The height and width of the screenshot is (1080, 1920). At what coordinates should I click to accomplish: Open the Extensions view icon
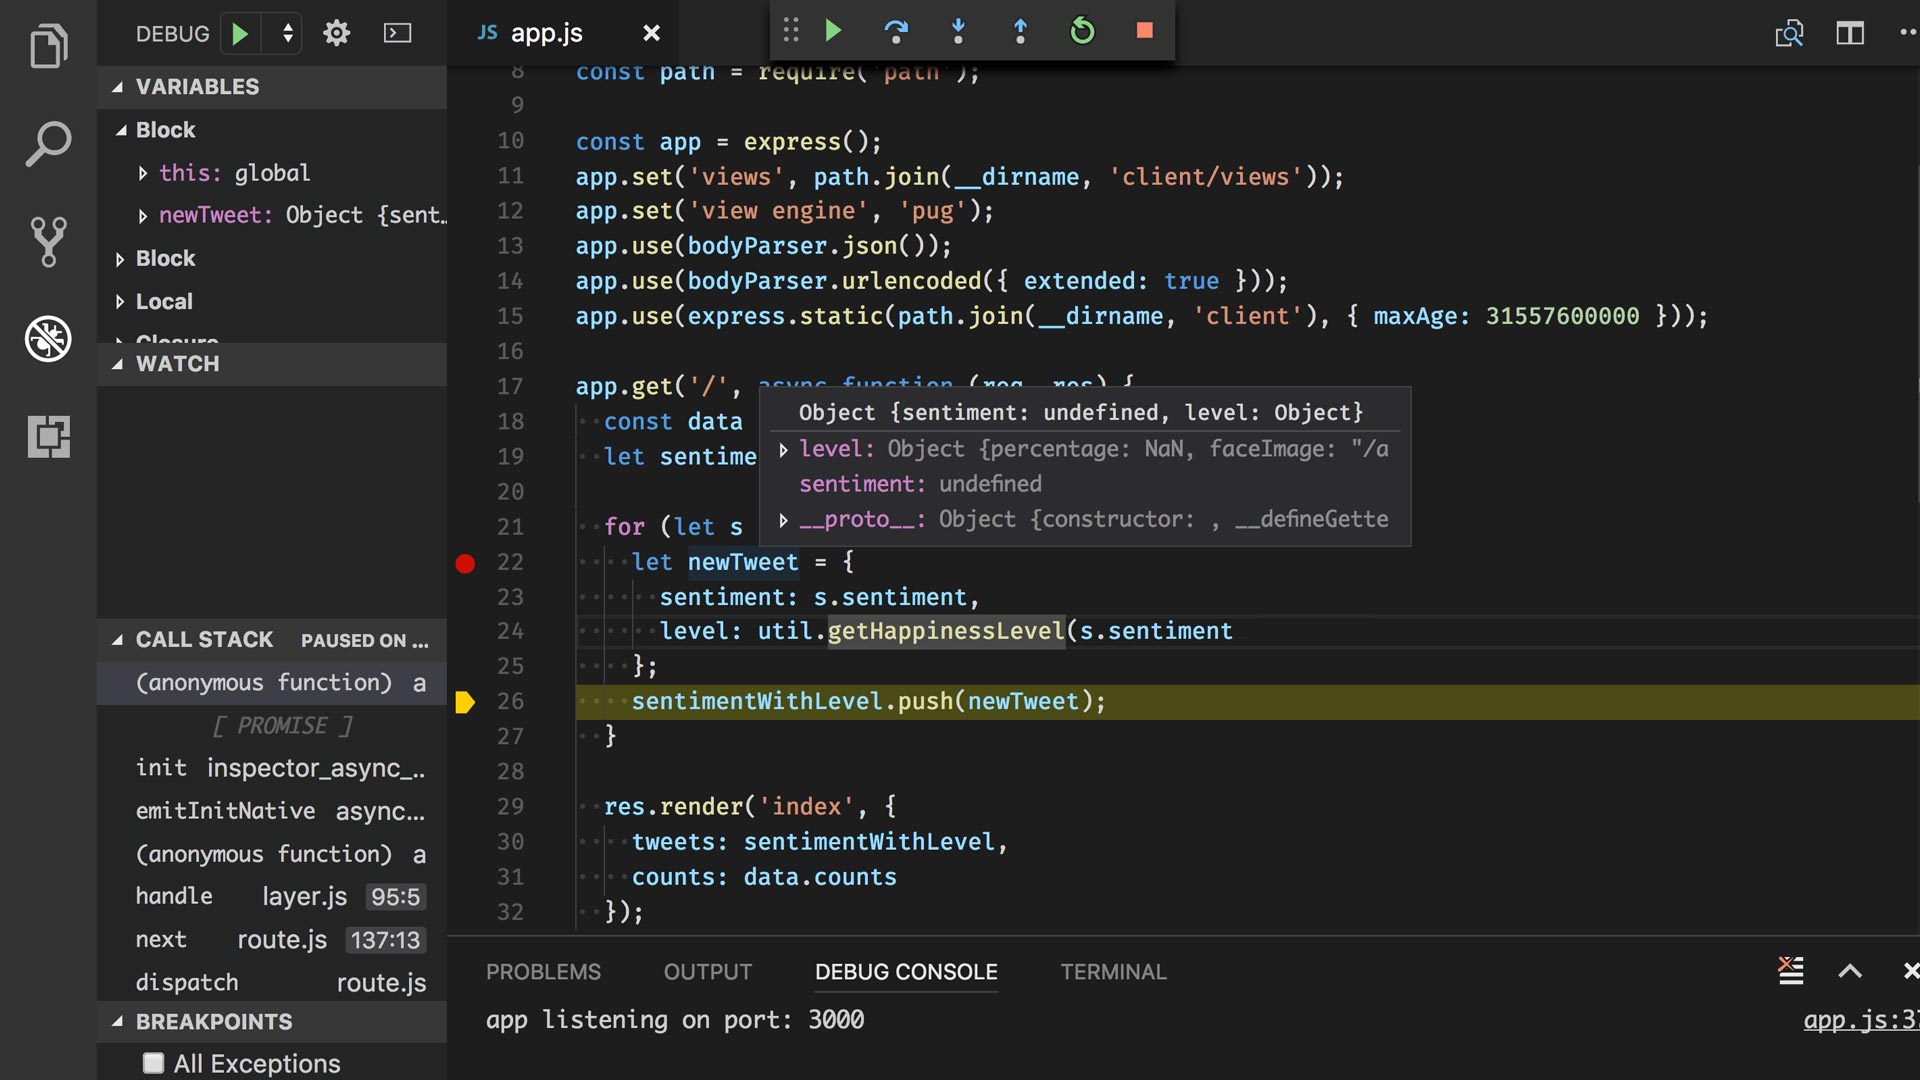click(x=48, y=437)
